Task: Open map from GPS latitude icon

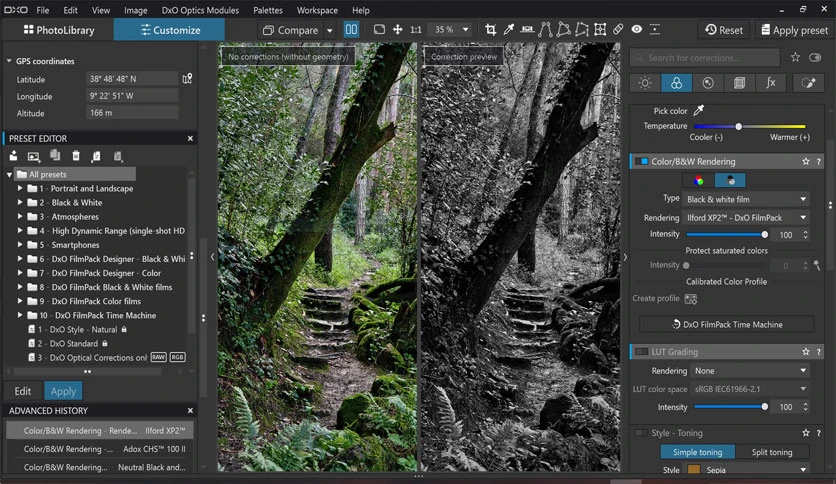Action: click(187, 79)
